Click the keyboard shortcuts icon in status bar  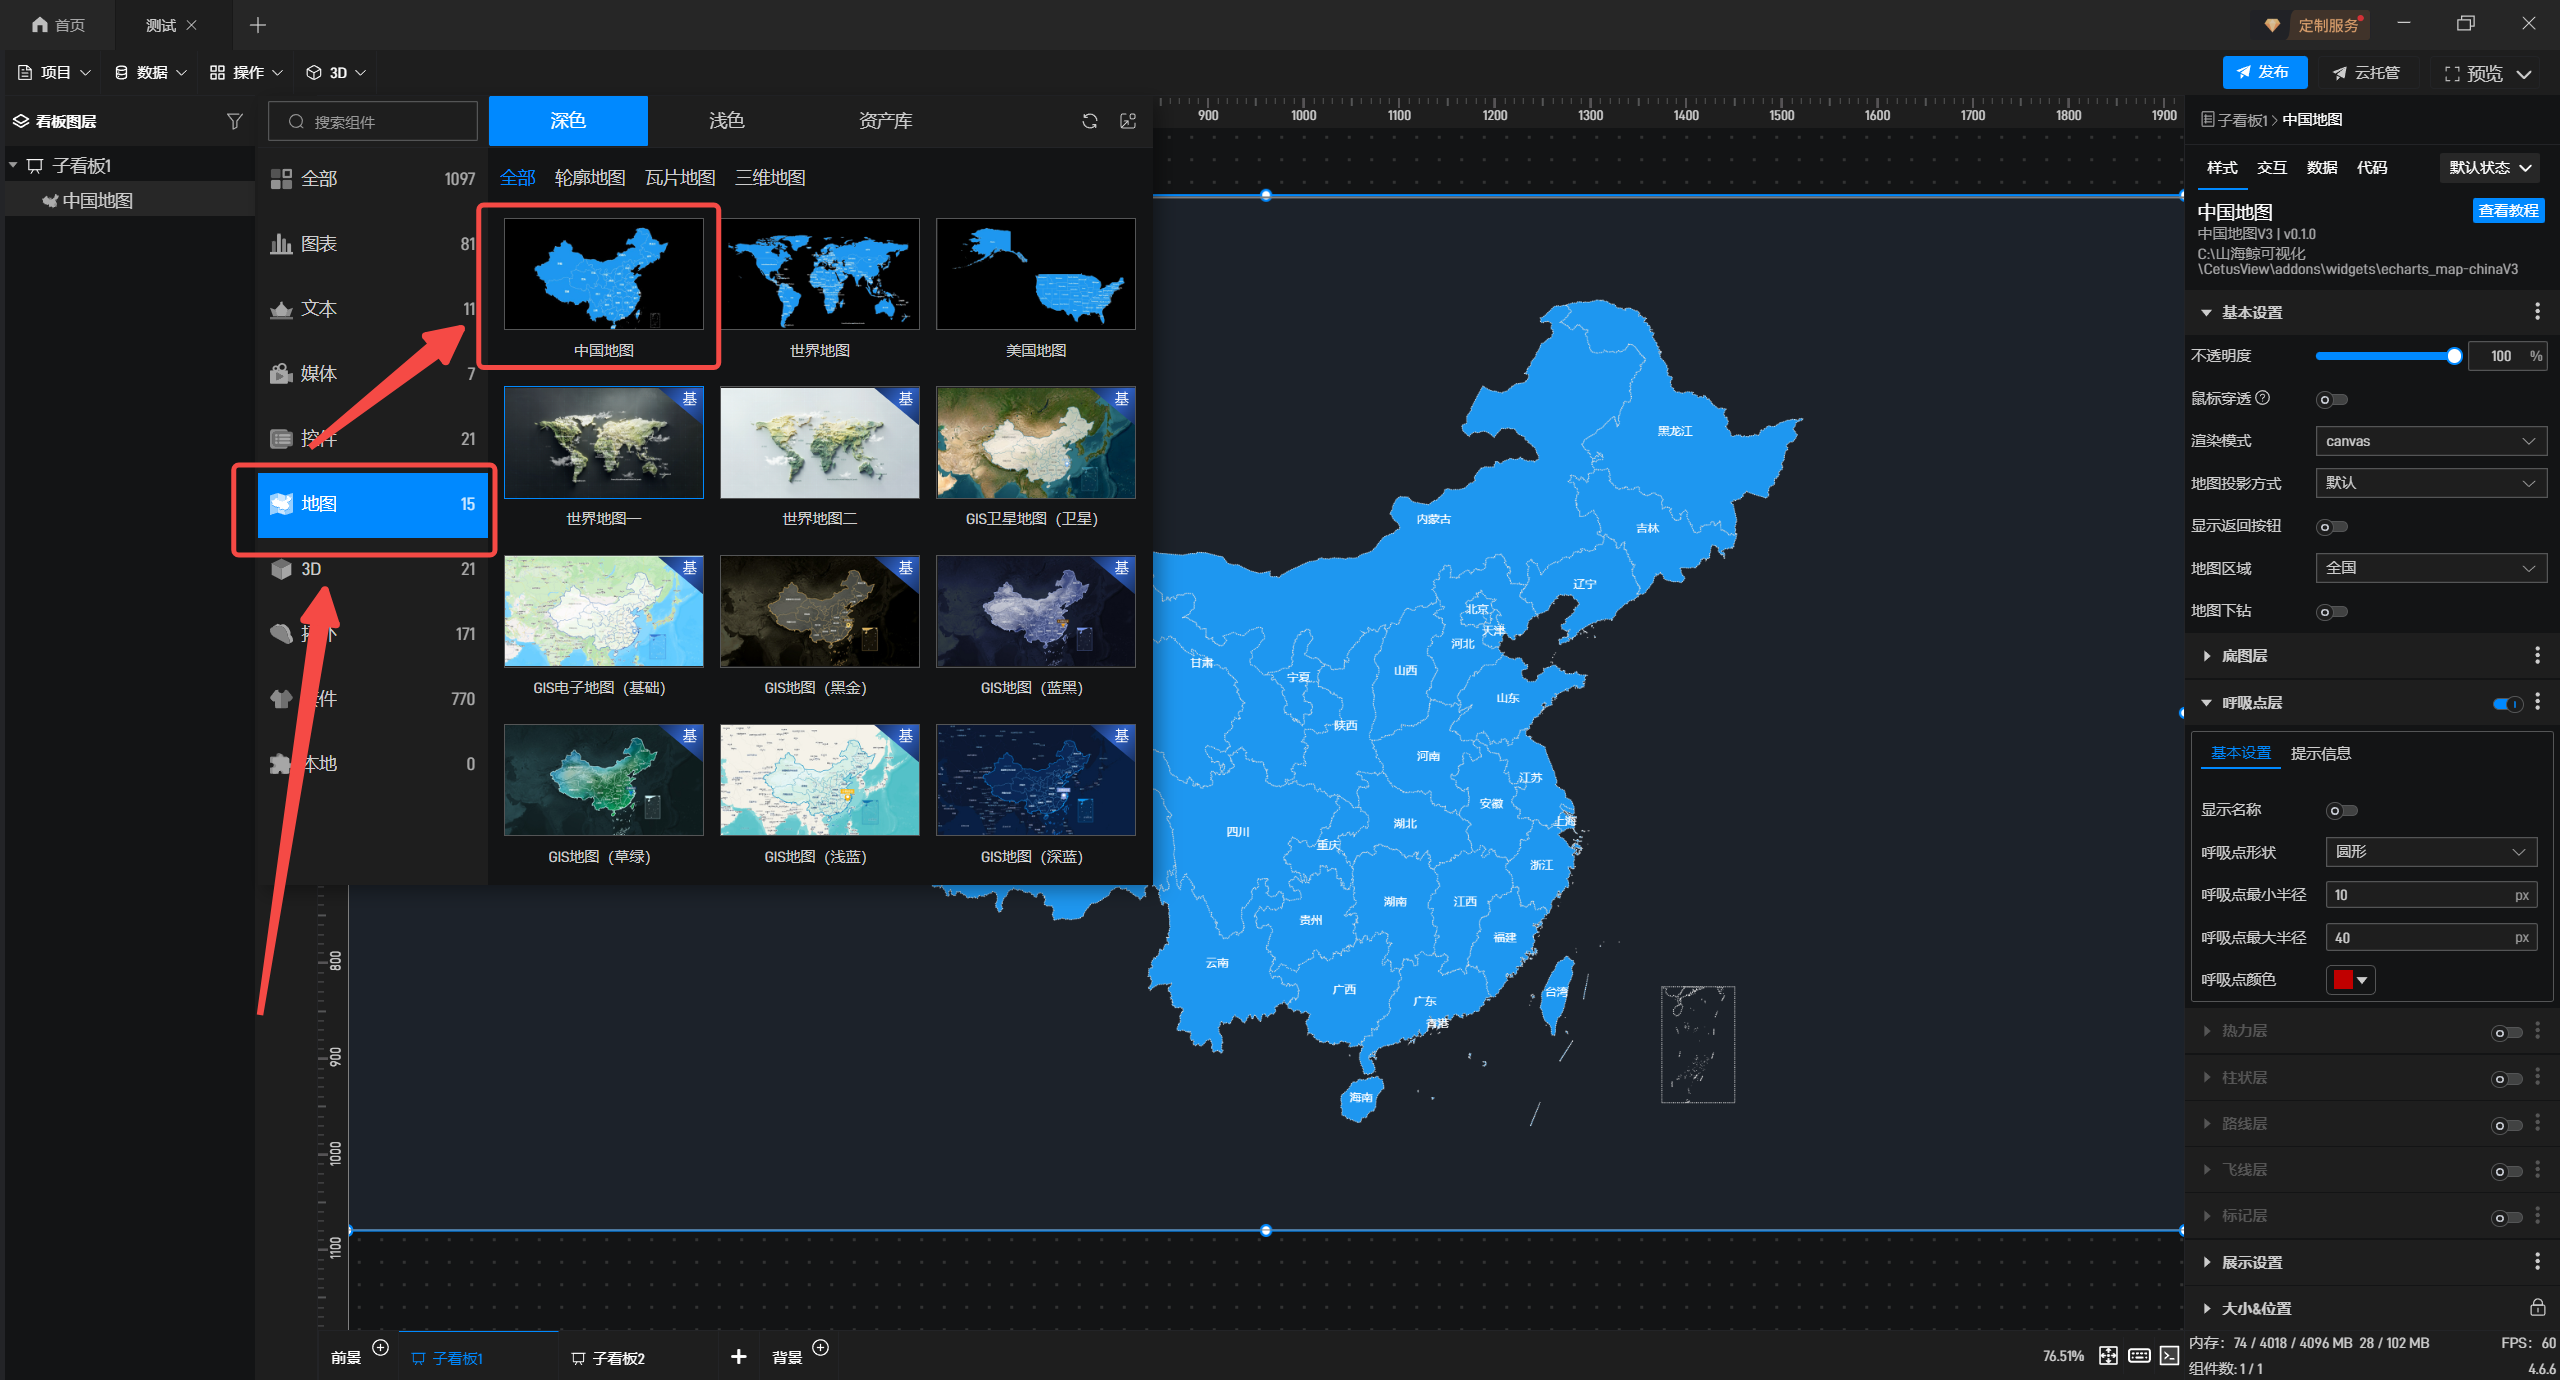tap(2139, 1355)
